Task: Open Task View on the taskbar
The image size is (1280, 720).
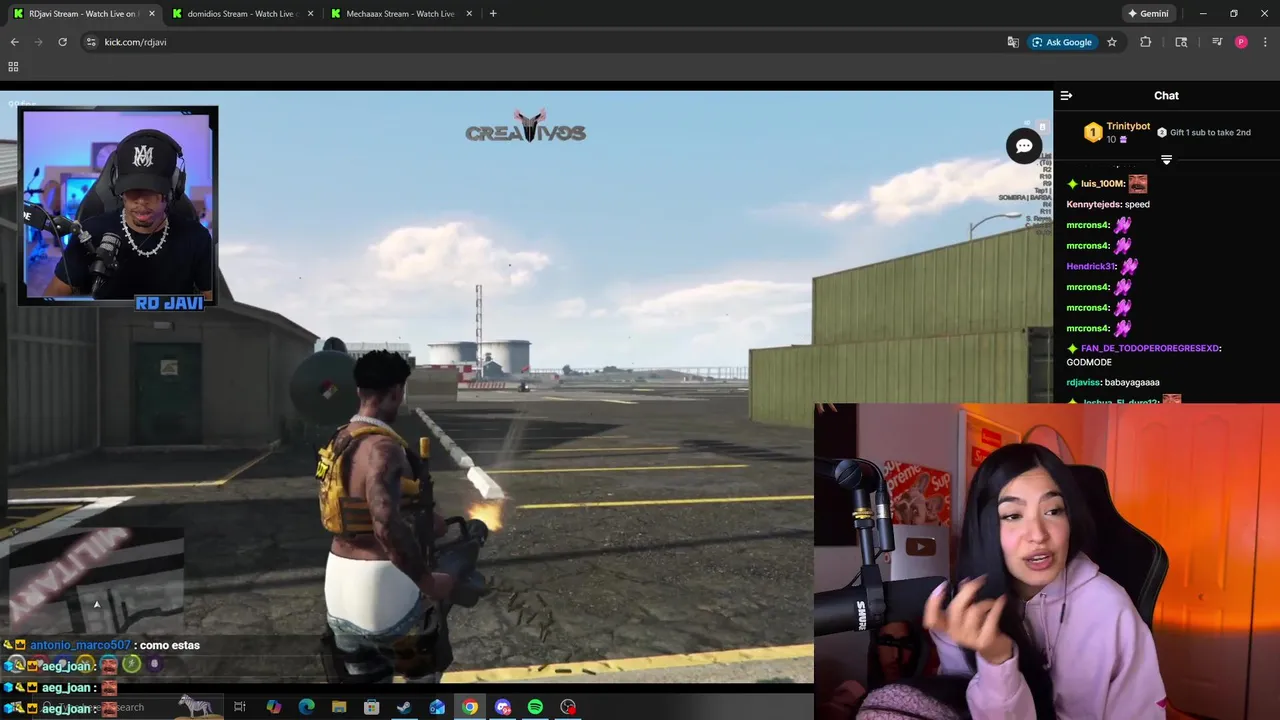Action: coord(240,707)
